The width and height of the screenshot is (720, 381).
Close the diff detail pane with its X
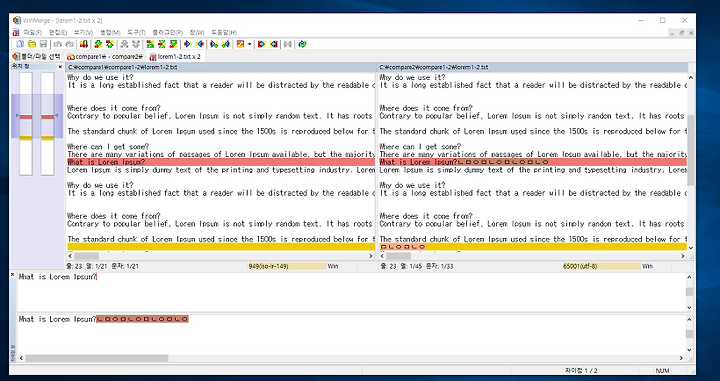13,275
